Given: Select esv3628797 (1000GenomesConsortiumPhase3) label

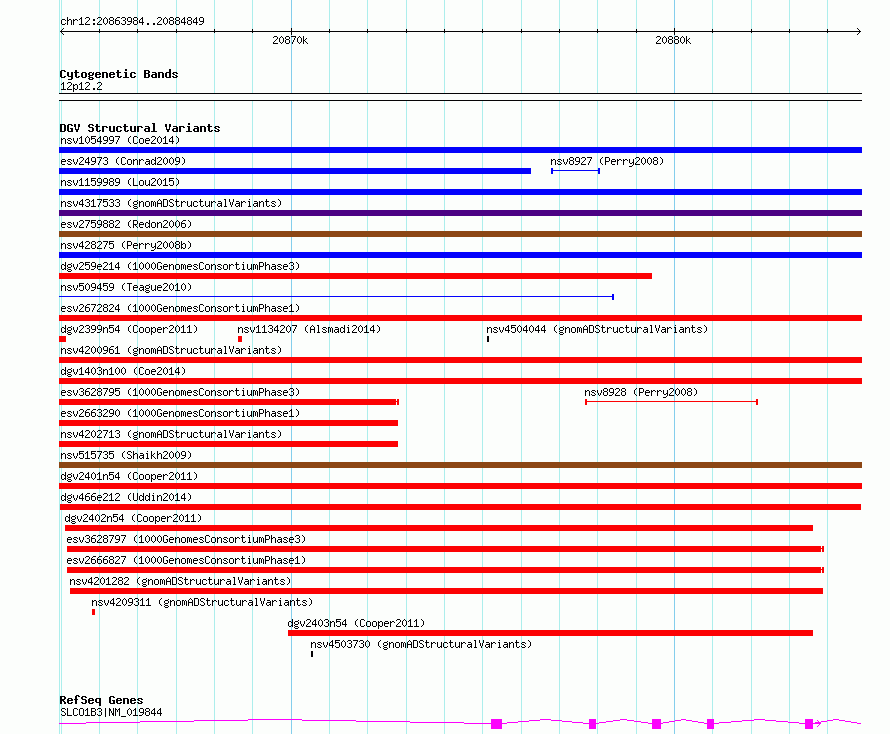Looking at the screenshot, I should tap(186, 539).
